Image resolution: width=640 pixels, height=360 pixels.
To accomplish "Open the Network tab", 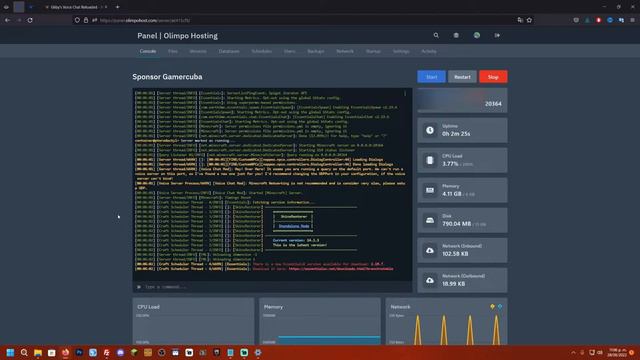I will (345, 51).
